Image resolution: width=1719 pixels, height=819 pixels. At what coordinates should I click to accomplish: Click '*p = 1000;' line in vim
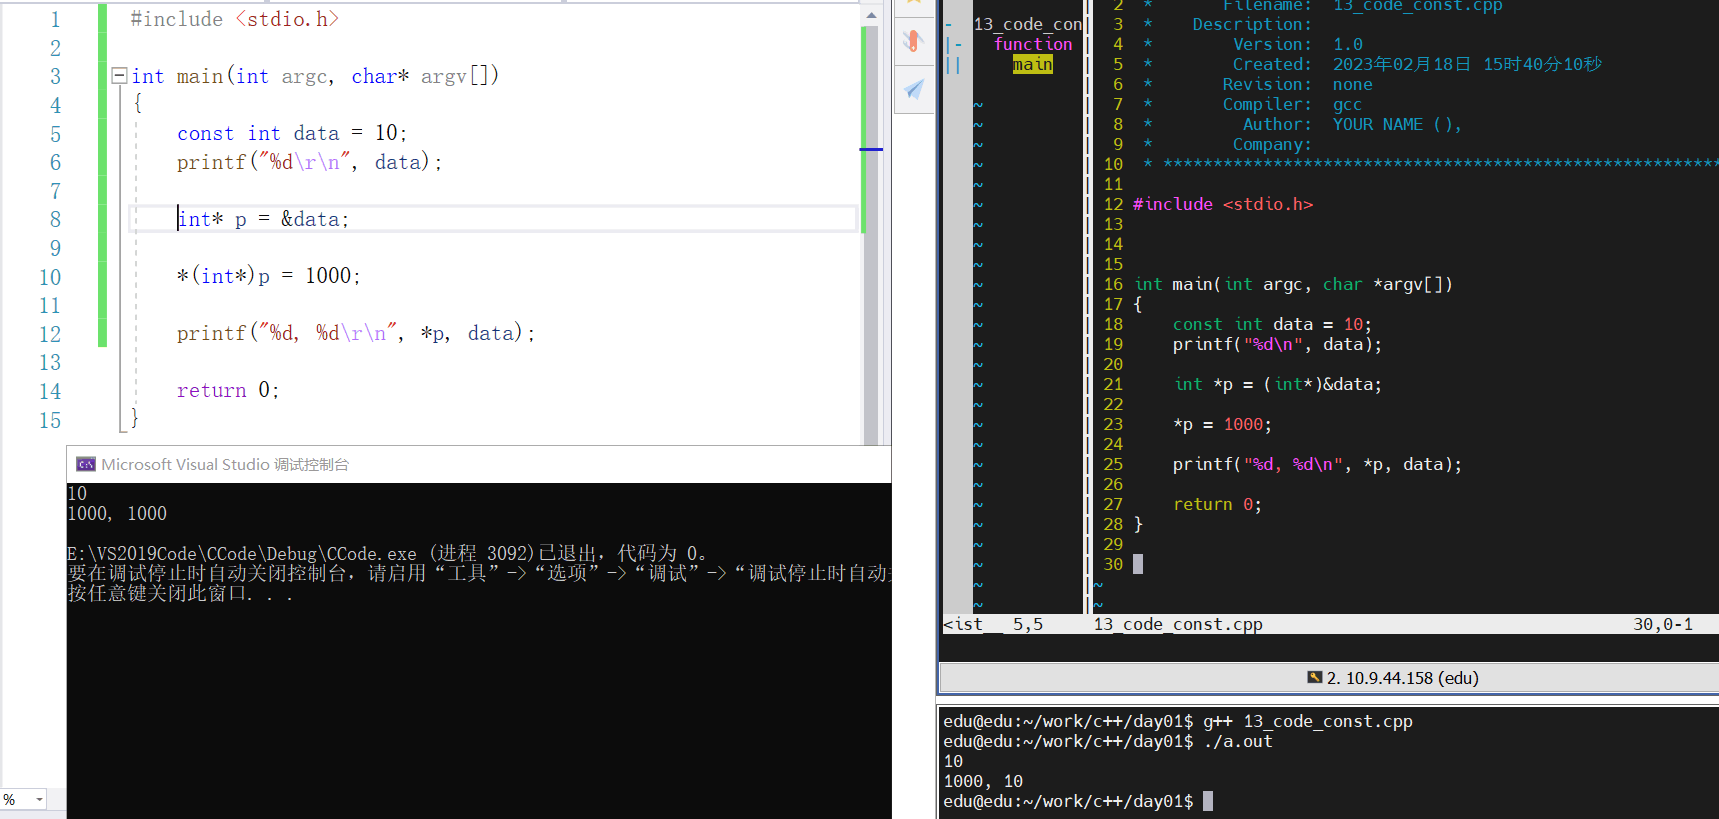1222,424
